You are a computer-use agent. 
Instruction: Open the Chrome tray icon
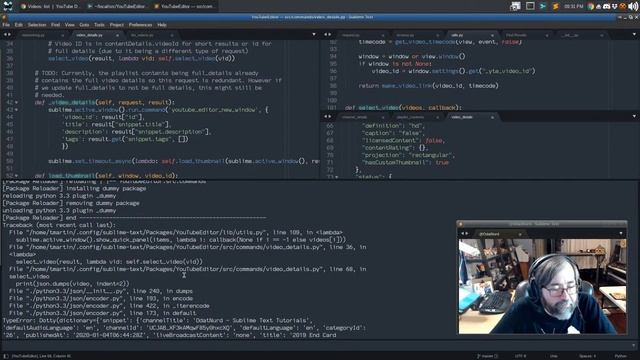point(590,7)
